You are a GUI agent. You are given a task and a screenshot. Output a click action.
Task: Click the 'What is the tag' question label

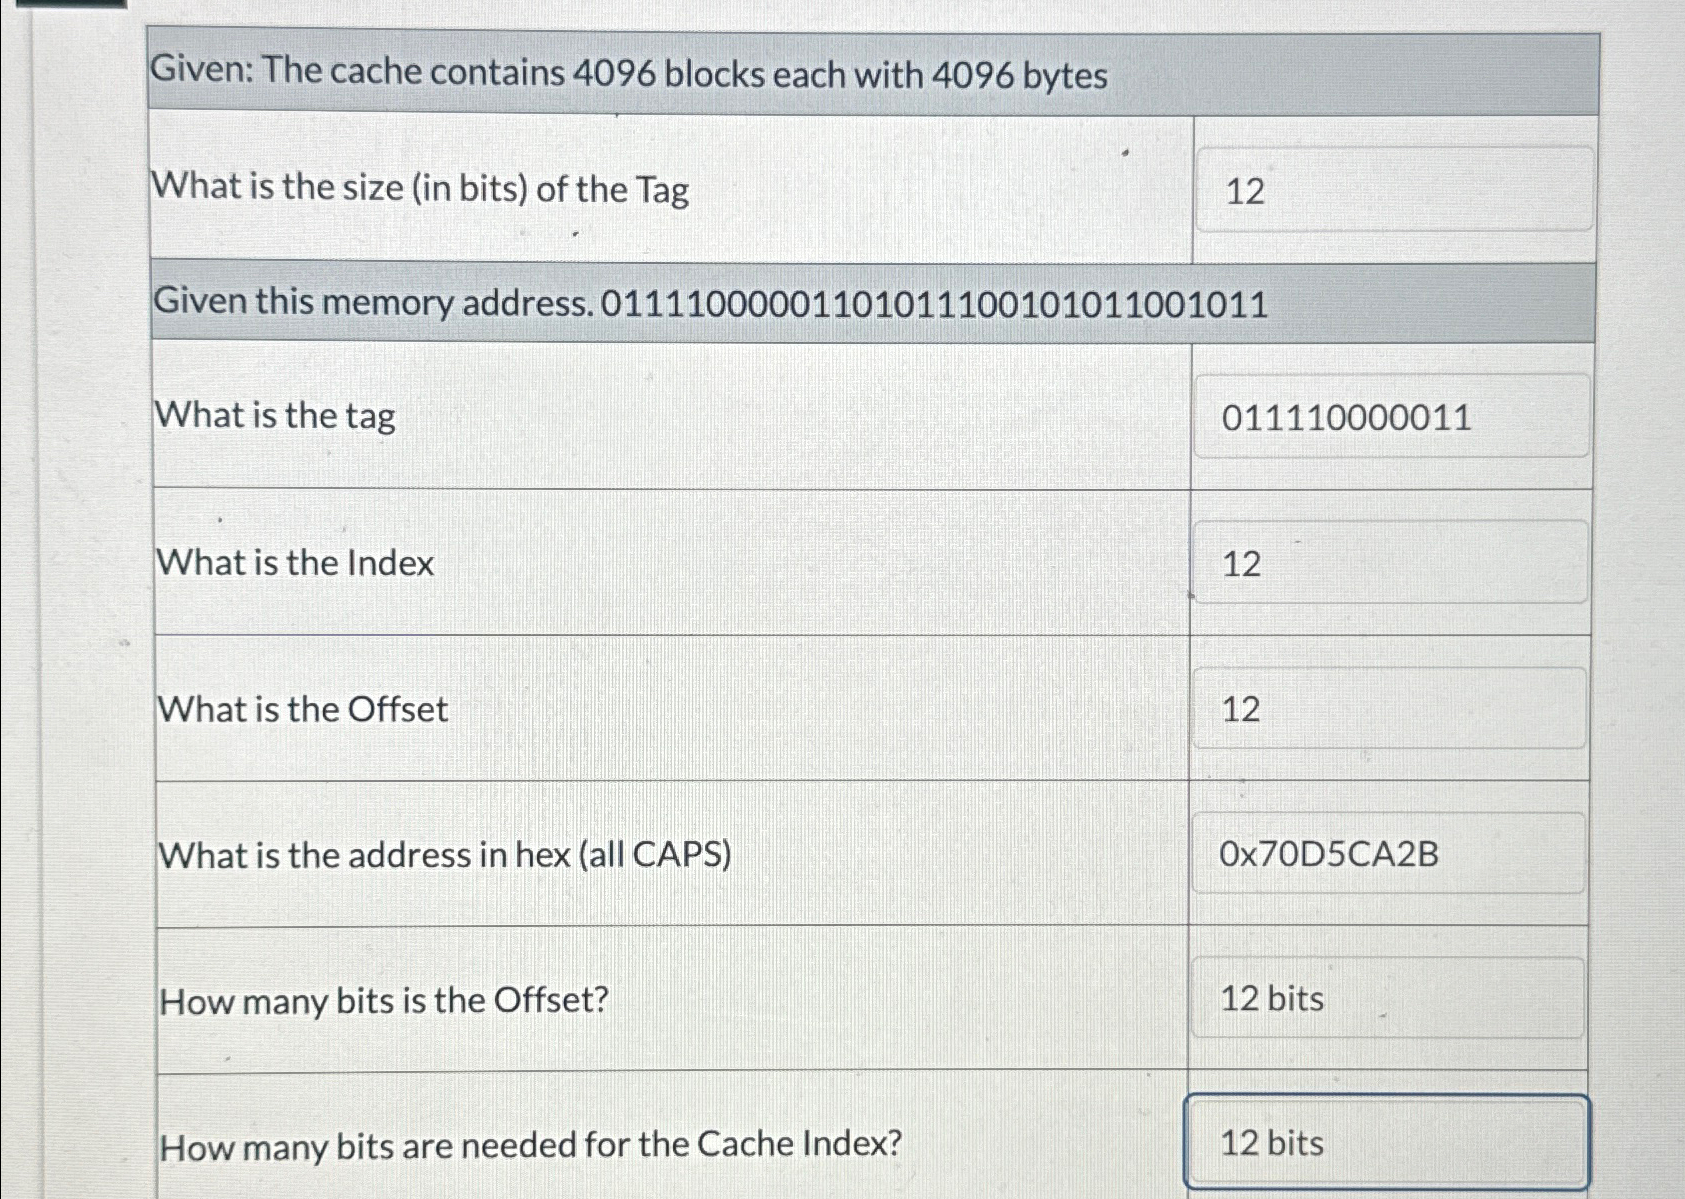point(276,416)
